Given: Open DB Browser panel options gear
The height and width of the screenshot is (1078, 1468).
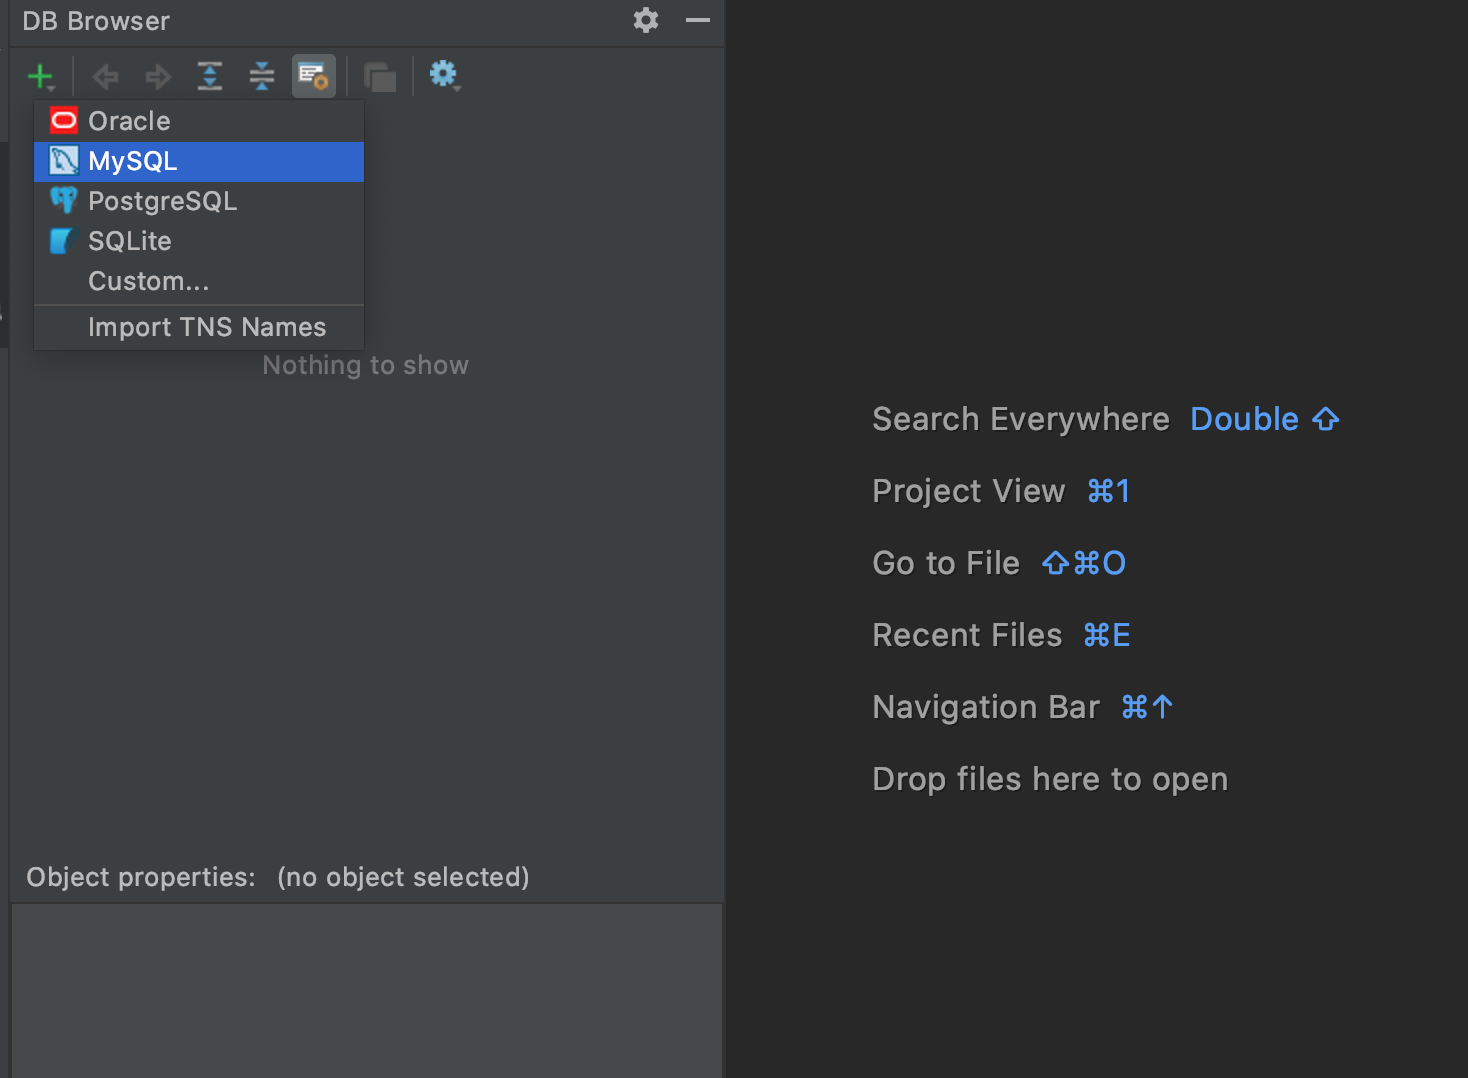Looking at the screenshot, I should [646, 20].
